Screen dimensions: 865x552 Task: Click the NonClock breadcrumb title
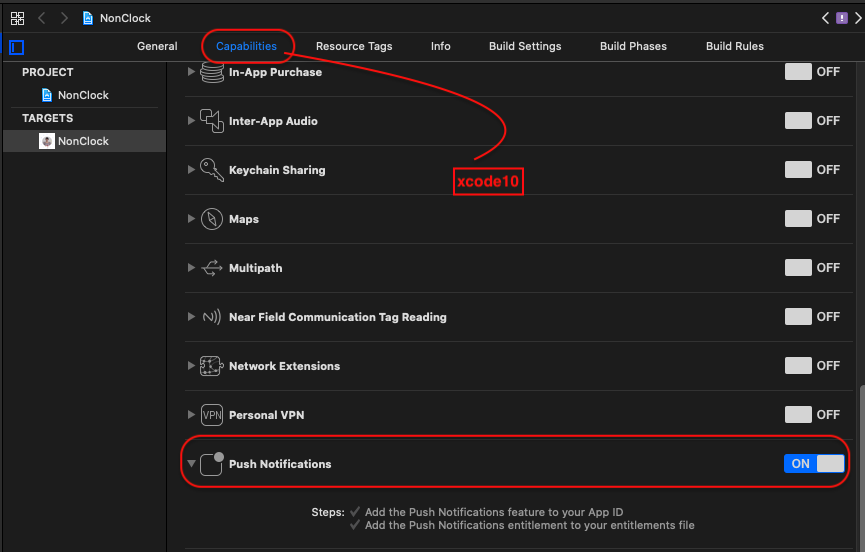tap(125, 18)
